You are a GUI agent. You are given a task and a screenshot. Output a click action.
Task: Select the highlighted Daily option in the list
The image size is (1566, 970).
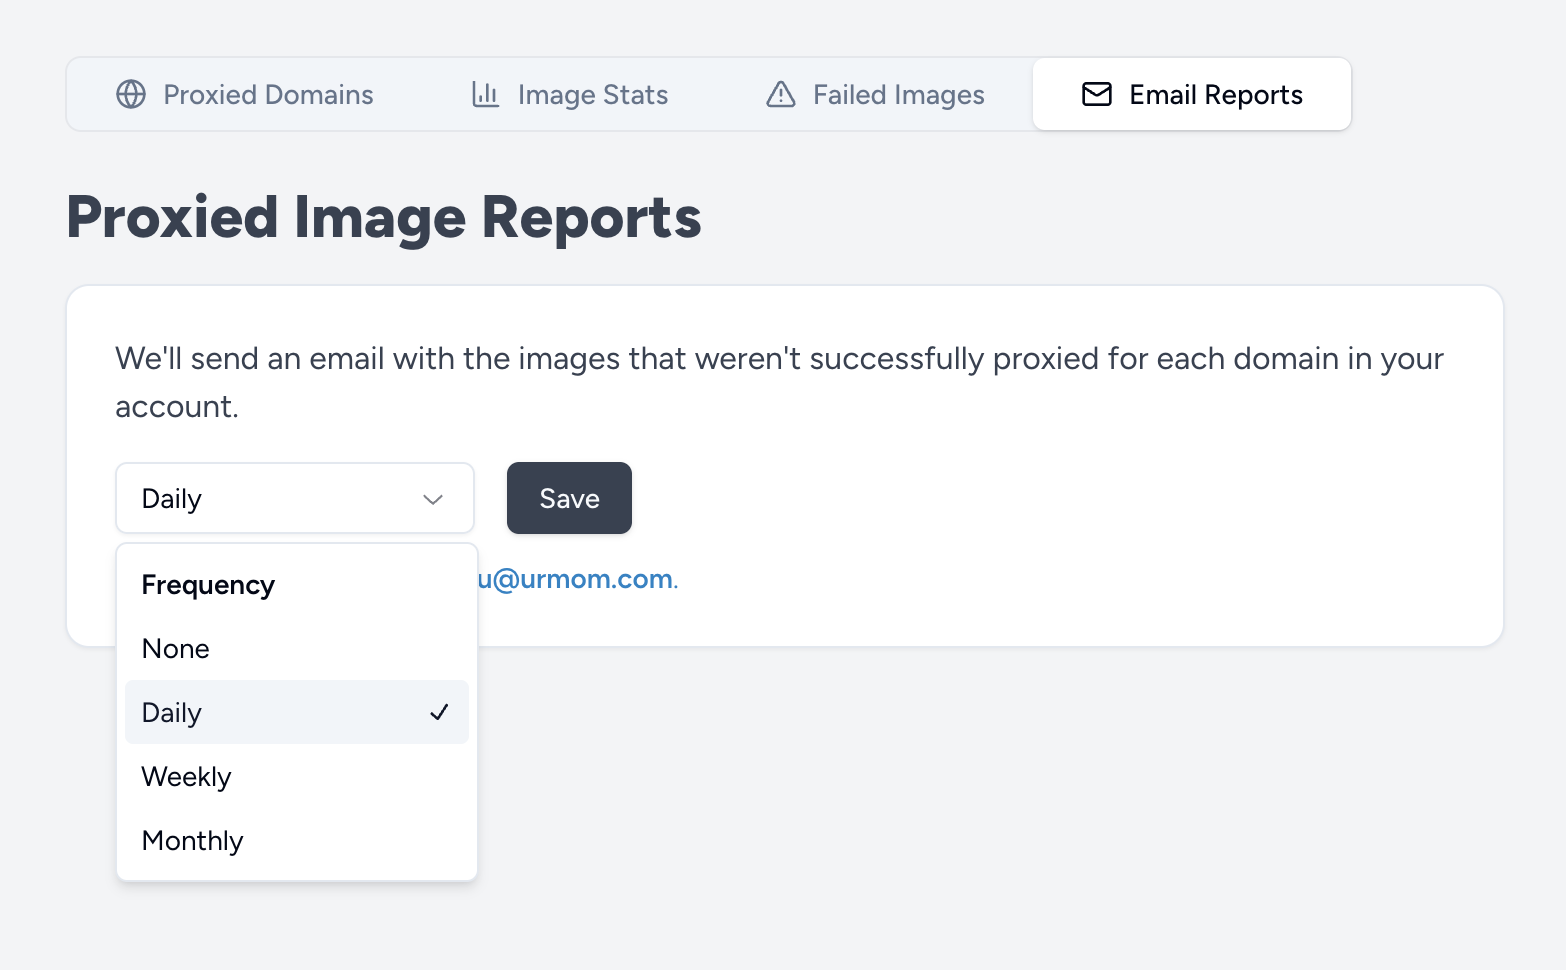click(x=172, y=713)
